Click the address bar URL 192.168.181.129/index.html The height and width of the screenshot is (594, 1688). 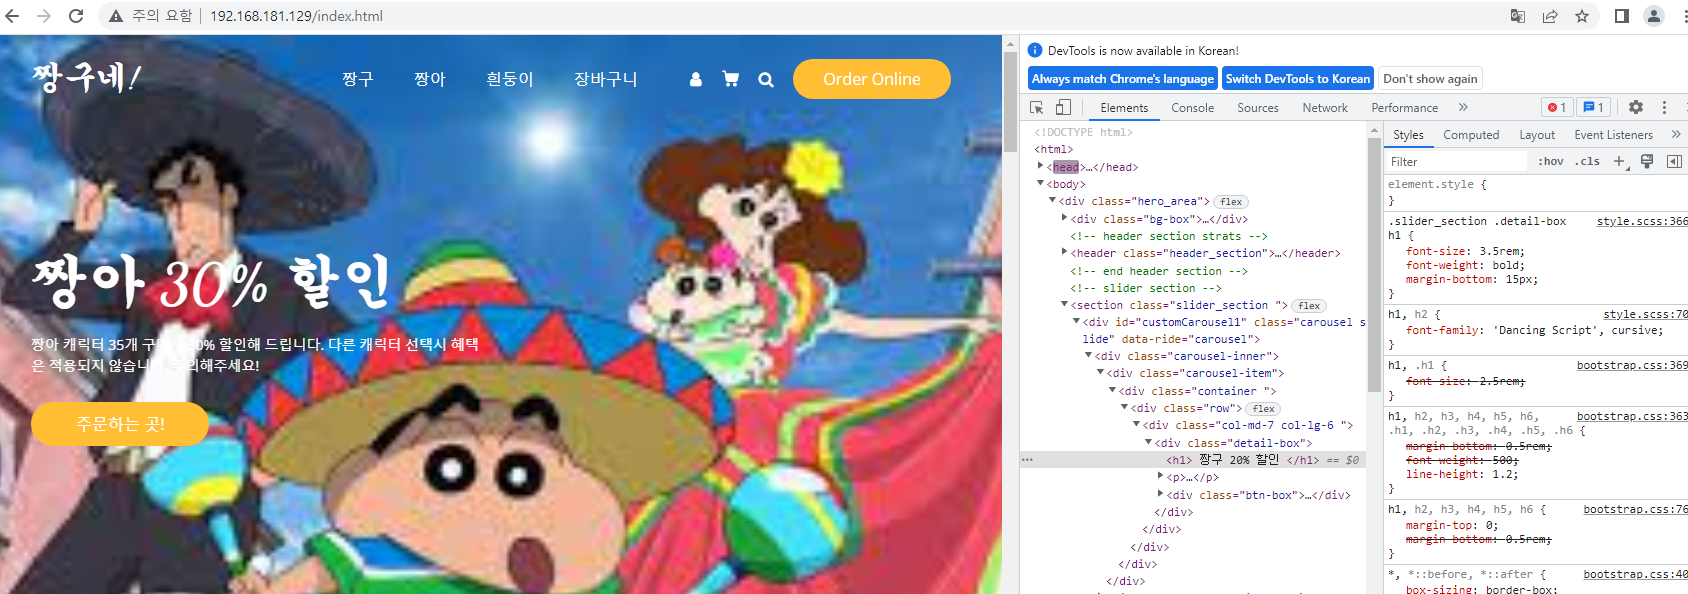point(296,16)
